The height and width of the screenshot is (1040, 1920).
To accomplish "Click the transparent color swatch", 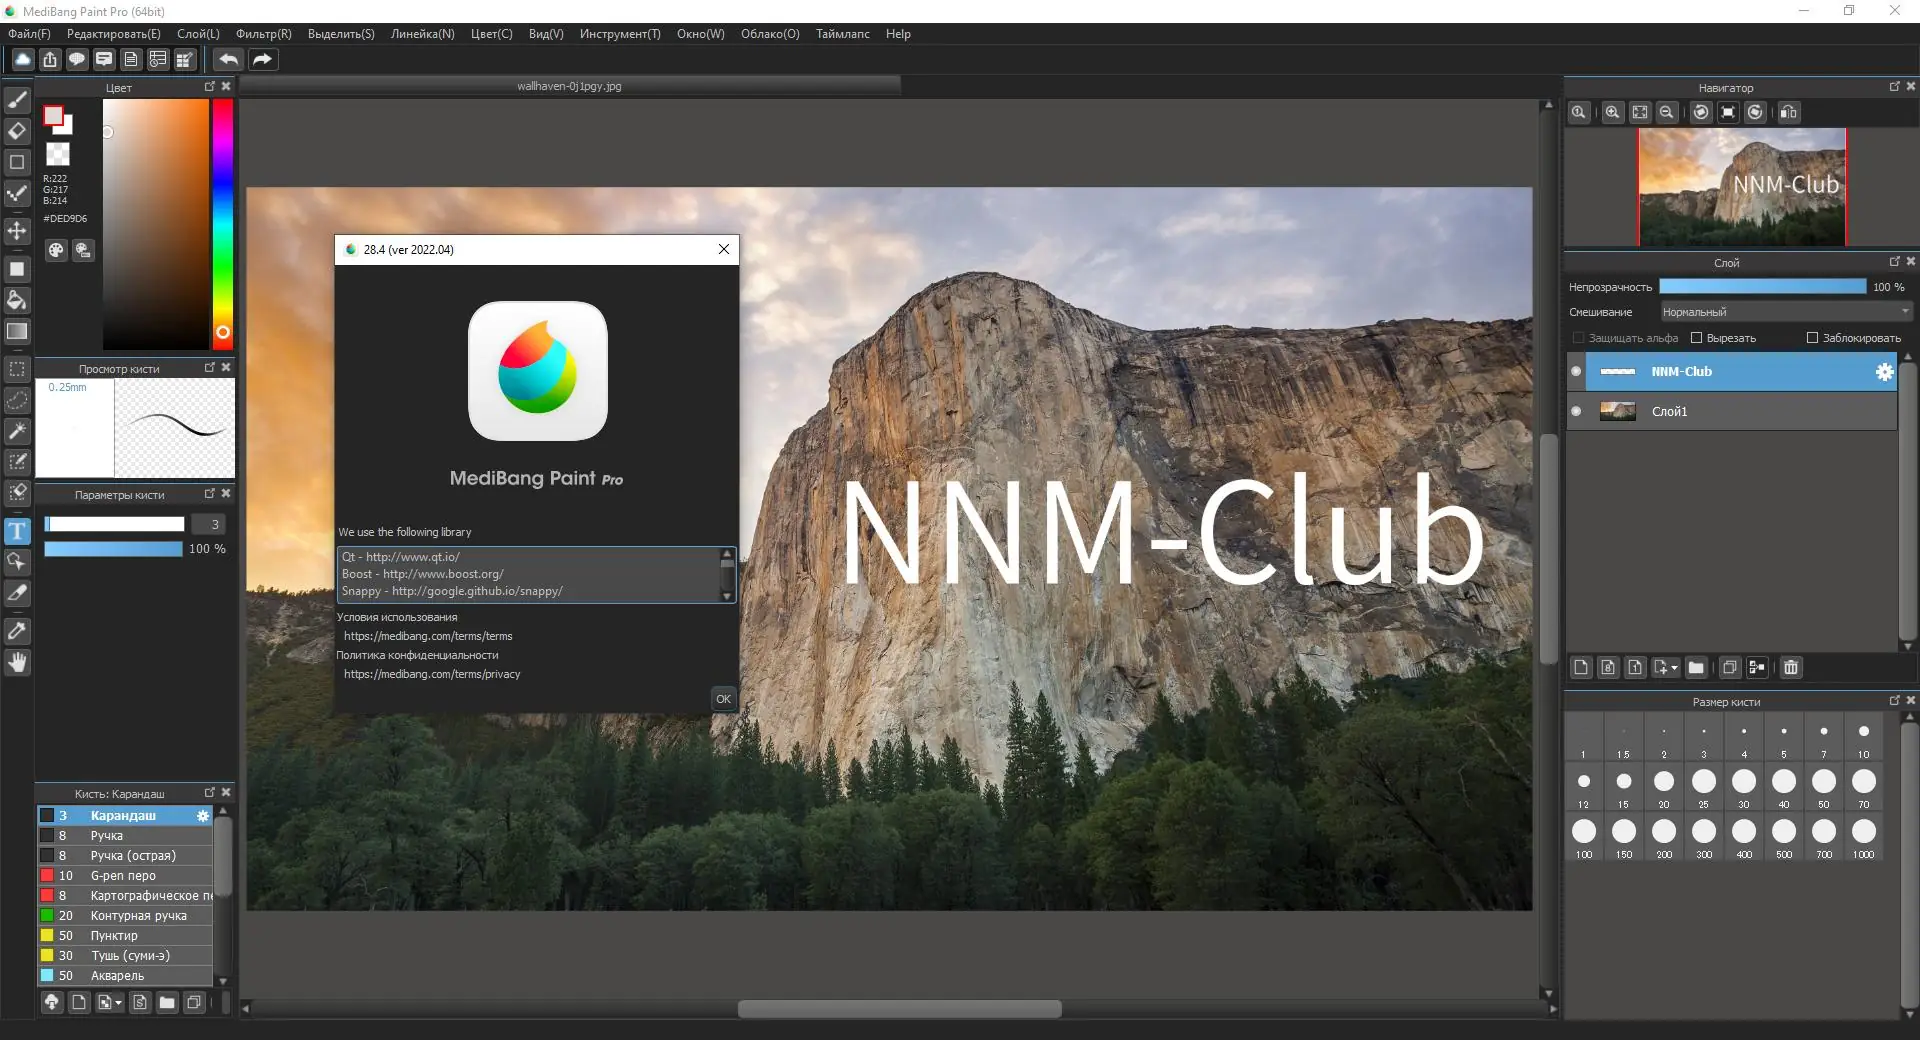I will tap(58, 154).
